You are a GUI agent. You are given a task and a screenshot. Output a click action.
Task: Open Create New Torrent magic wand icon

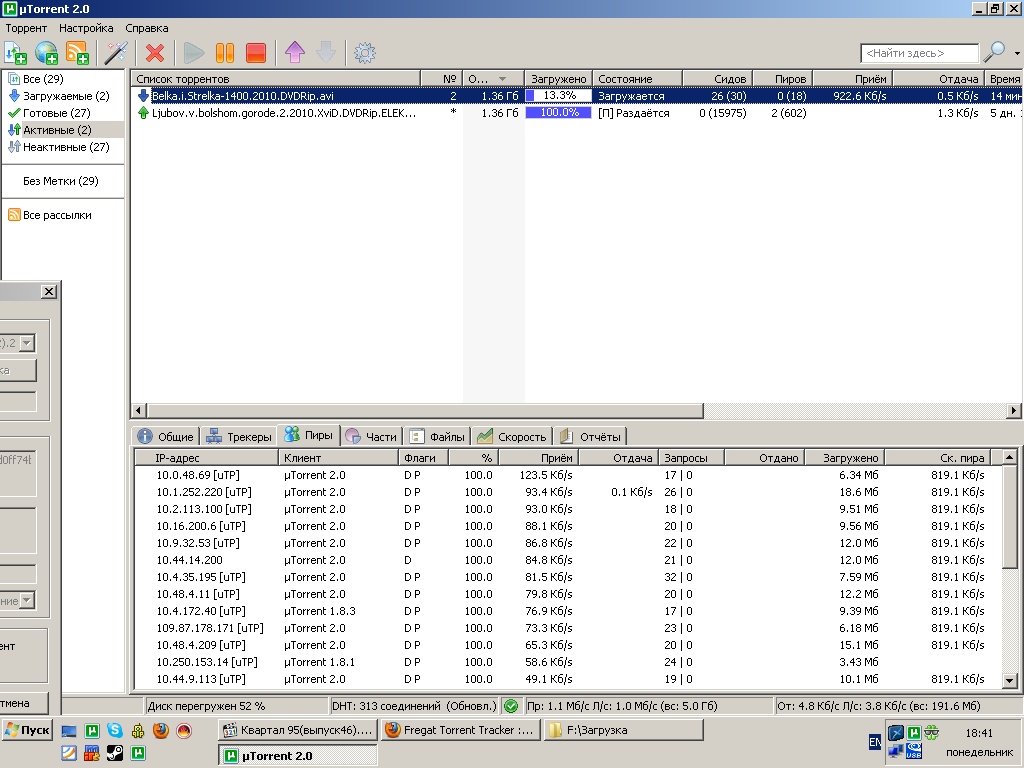116,53
